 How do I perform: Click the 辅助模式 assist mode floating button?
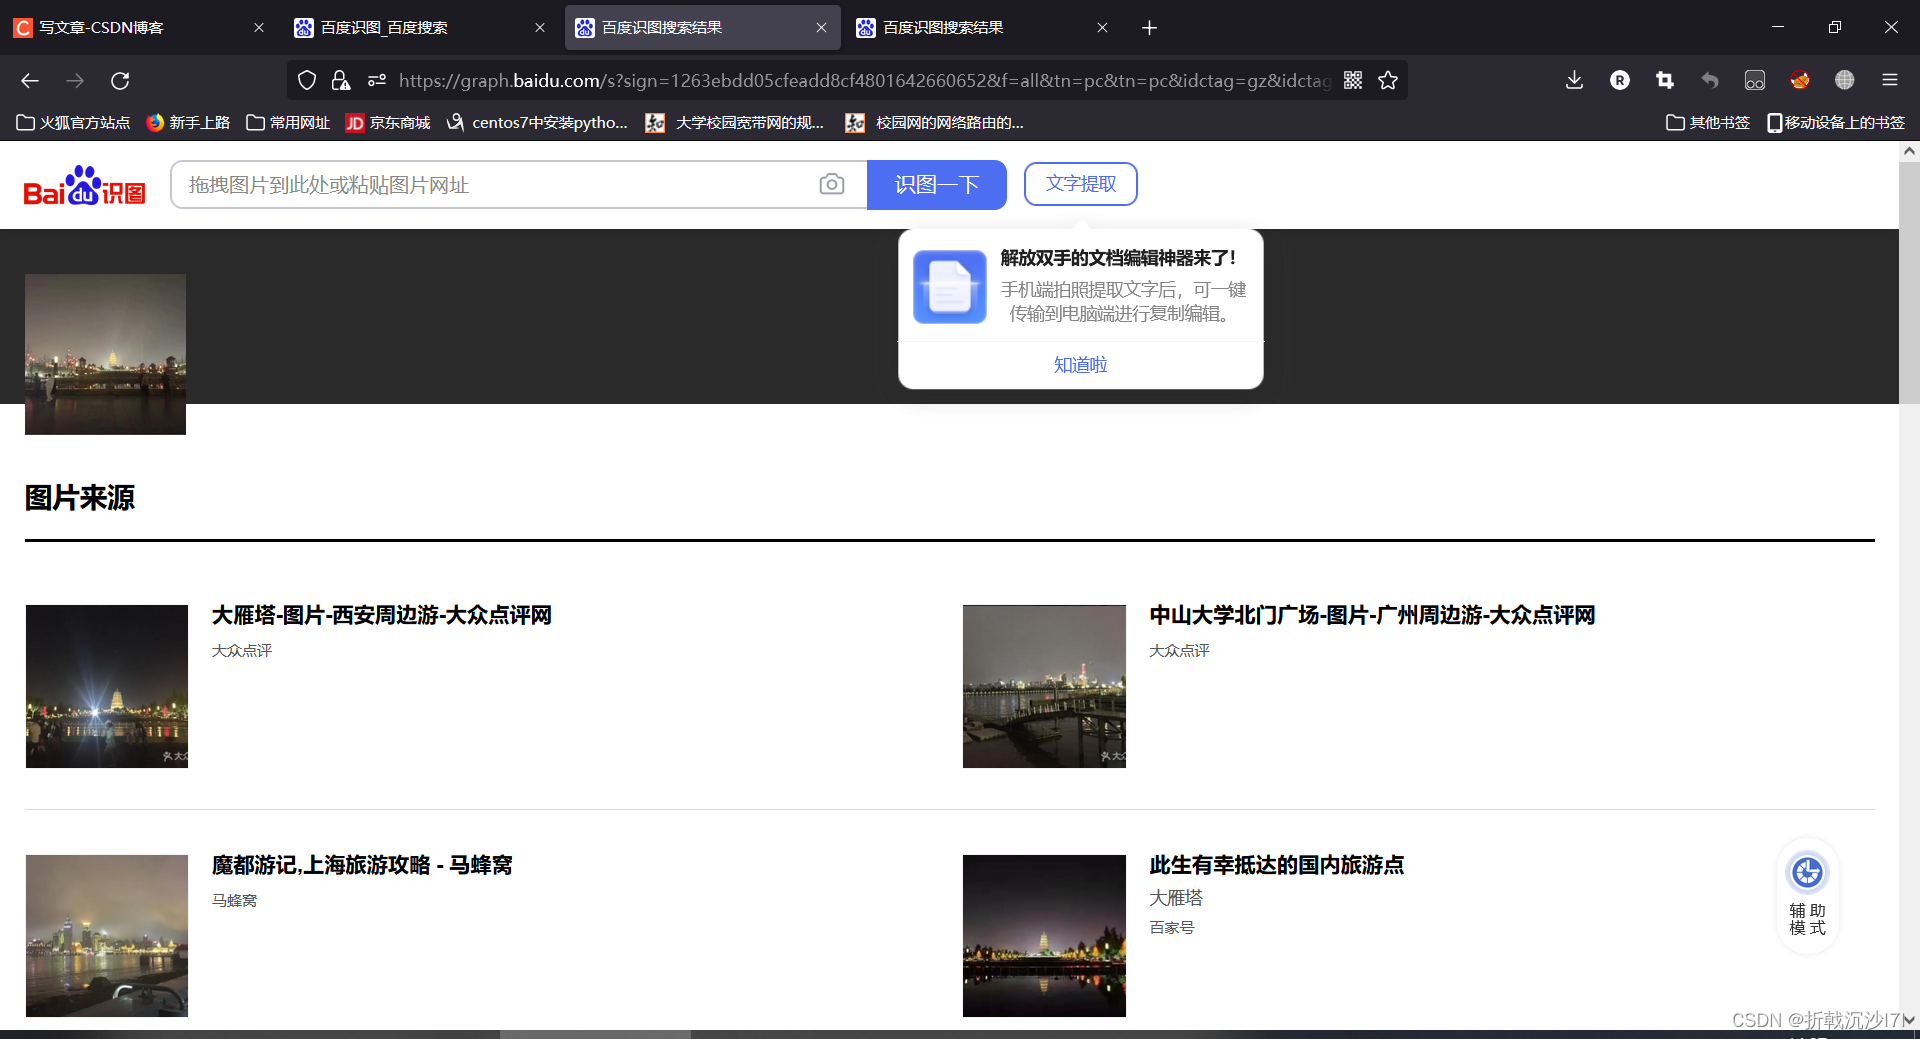[1806, 895]
